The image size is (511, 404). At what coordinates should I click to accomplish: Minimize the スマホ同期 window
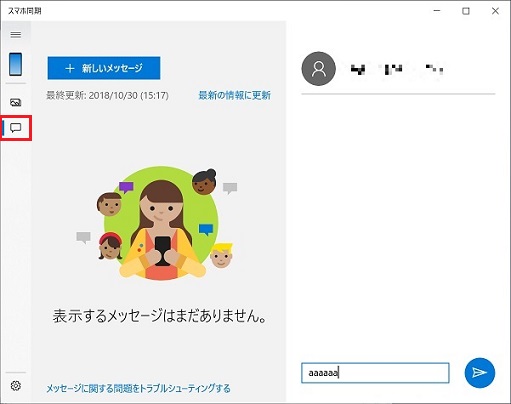pos(437,11)
